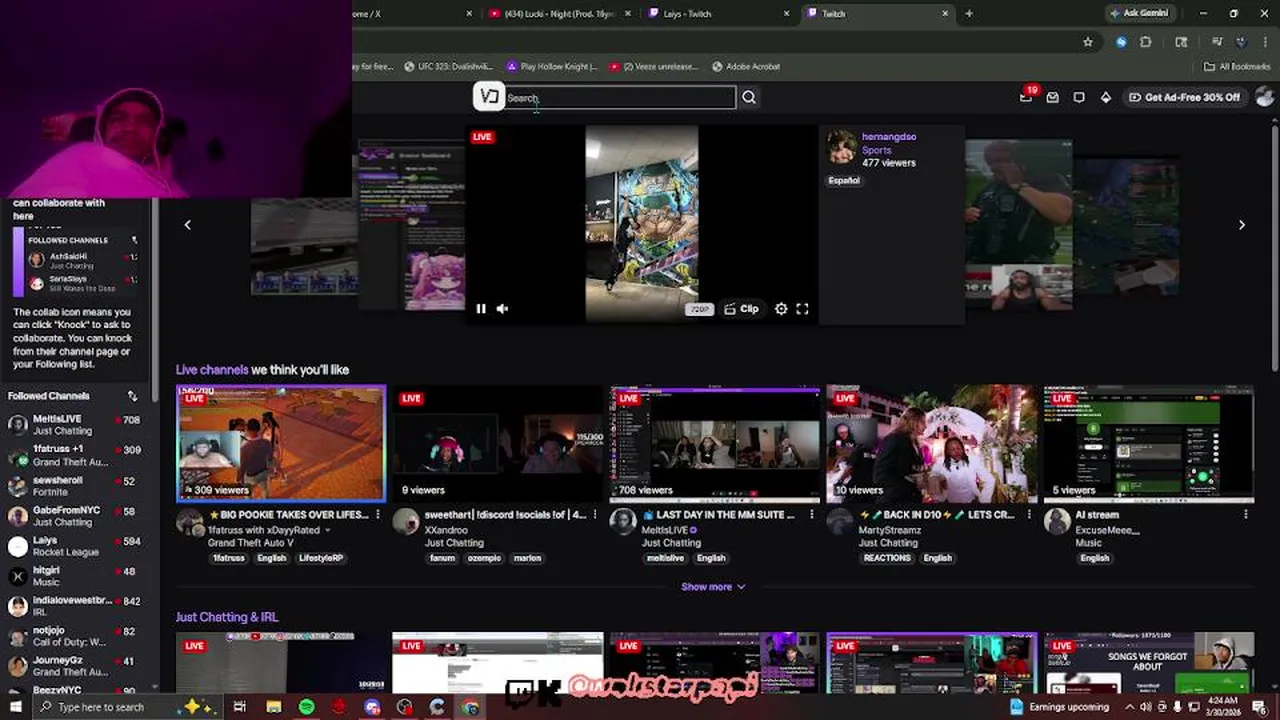
Task: Launch Spotify from the taskbar
Action: pos(306,707)
